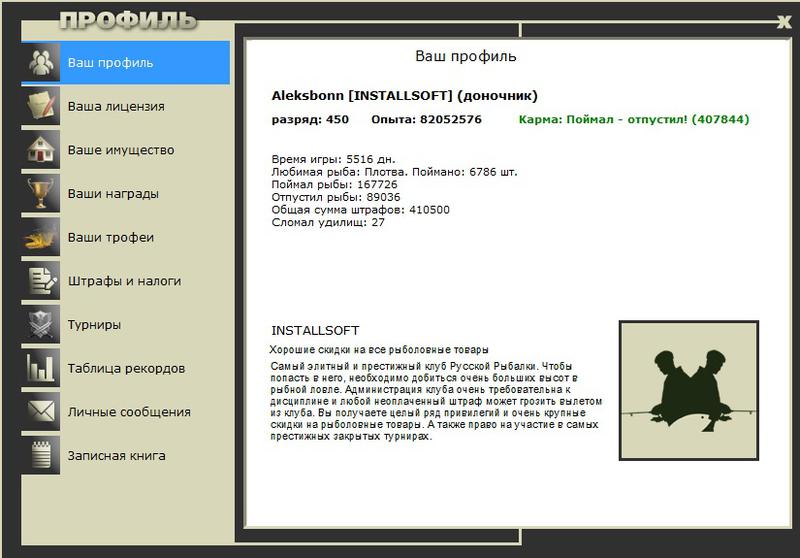Open Ваши награды

[126, 193]
